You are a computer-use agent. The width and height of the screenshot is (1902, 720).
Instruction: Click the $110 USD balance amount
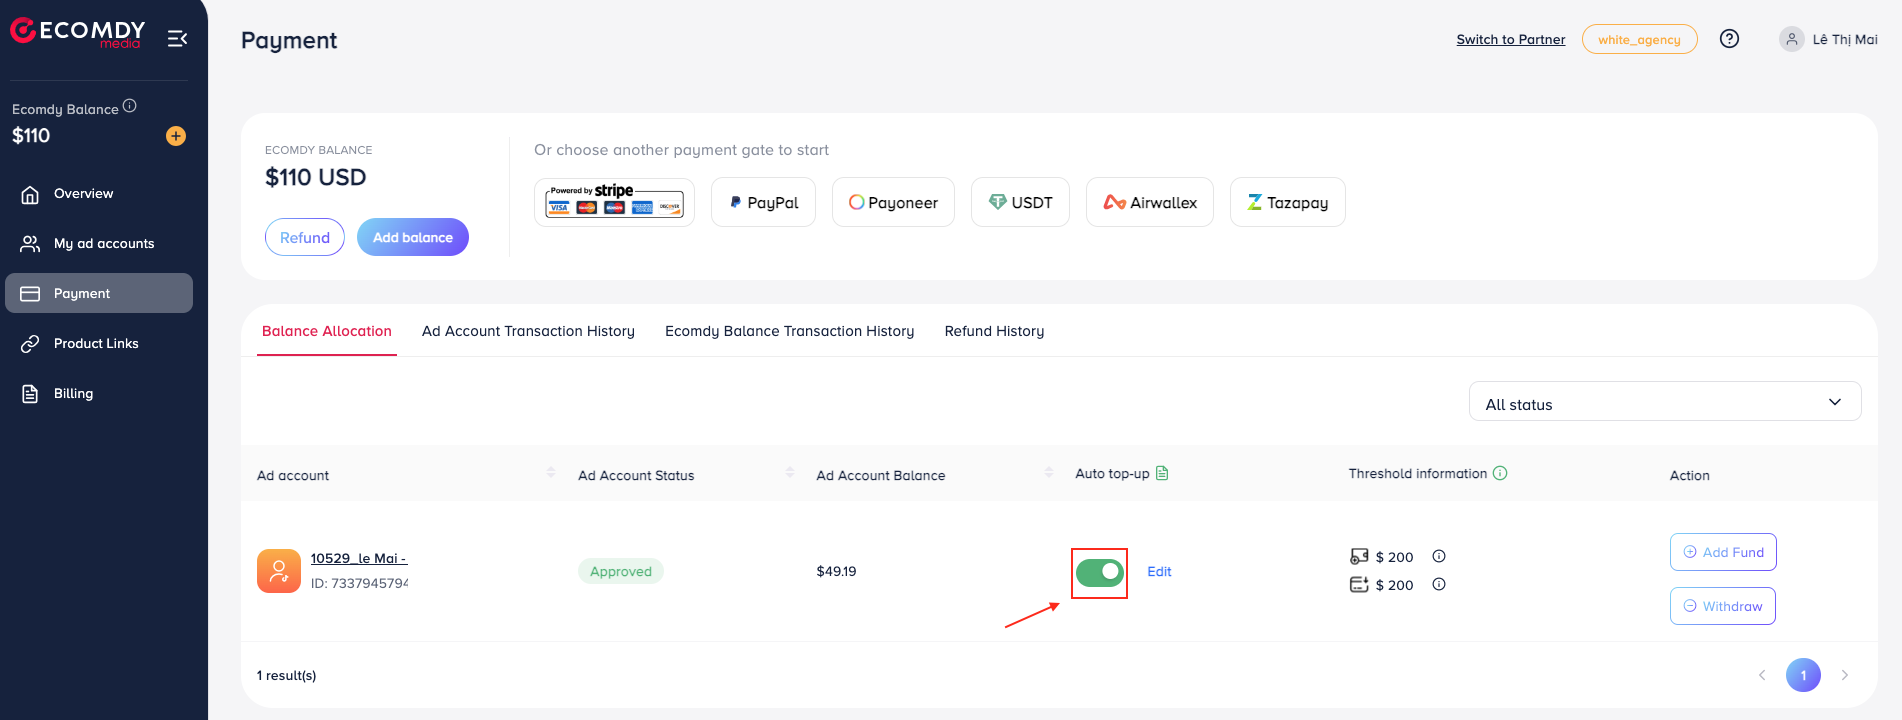click(315, 177)
